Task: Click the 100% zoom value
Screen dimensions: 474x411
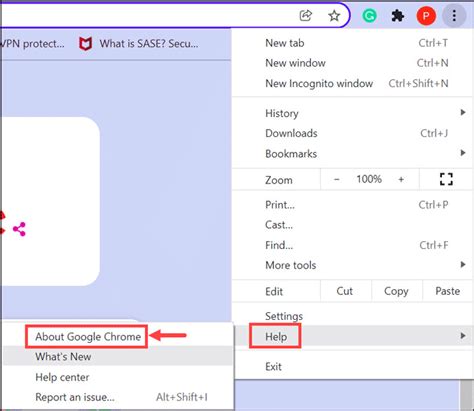Action: pos(369,179)
